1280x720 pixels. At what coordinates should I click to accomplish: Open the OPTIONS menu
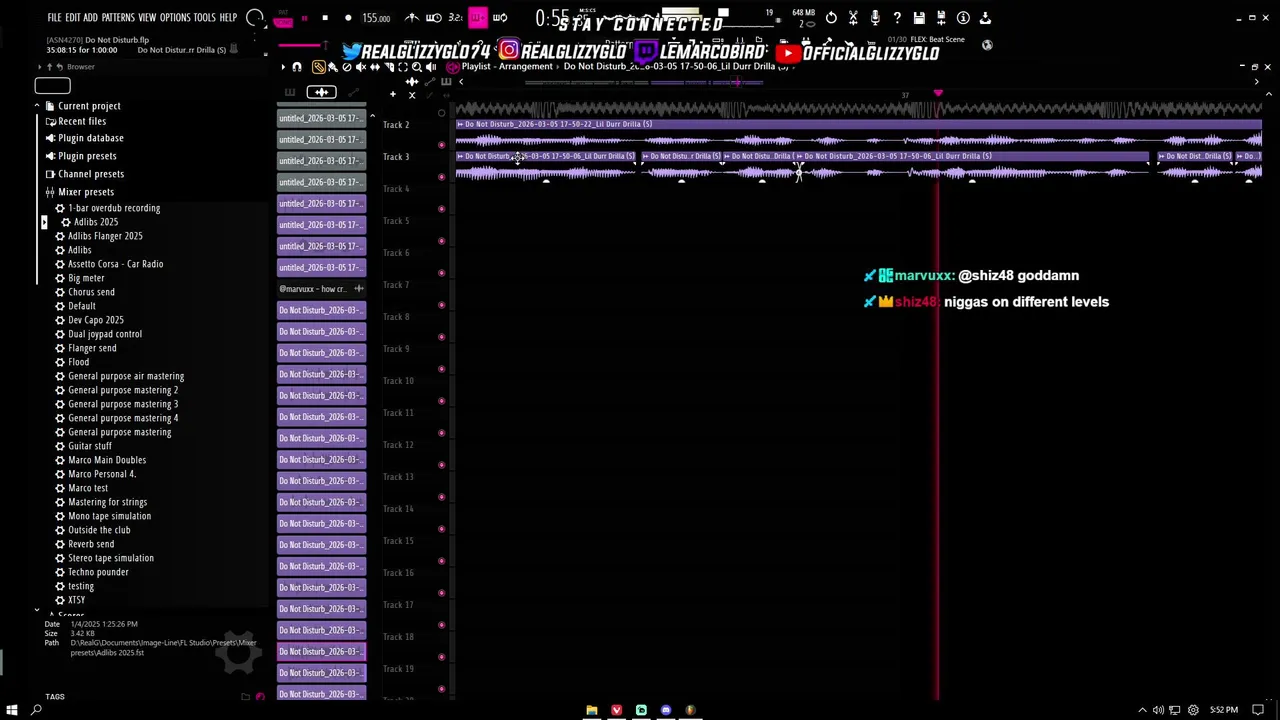pyautogui.click(x=175, y=18)
